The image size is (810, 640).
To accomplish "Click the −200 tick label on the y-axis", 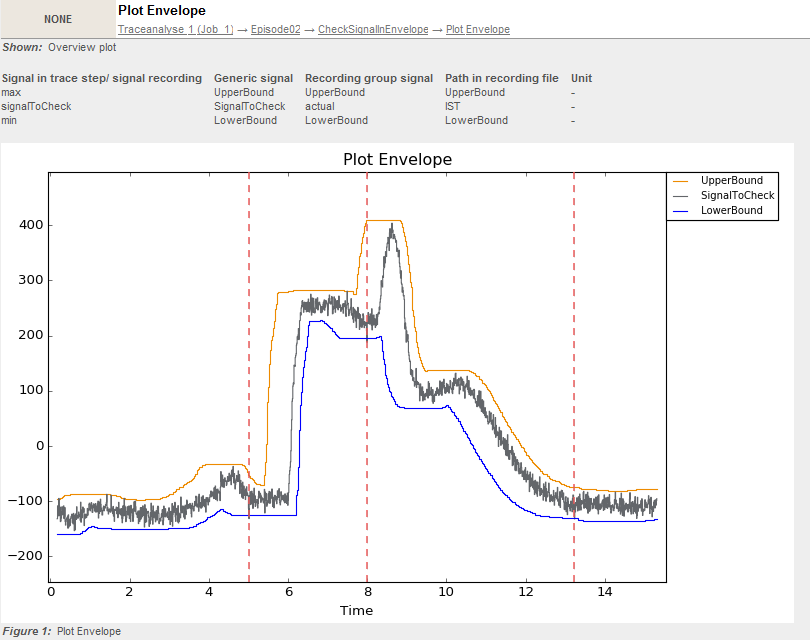I will 25,556.
